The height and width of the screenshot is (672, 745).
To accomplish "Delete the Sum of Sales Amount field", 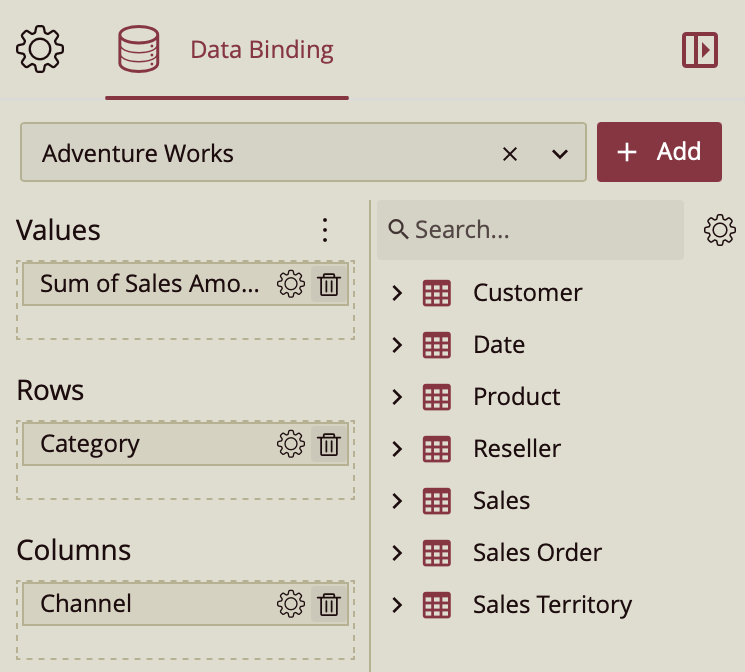I will coord(329,284).
